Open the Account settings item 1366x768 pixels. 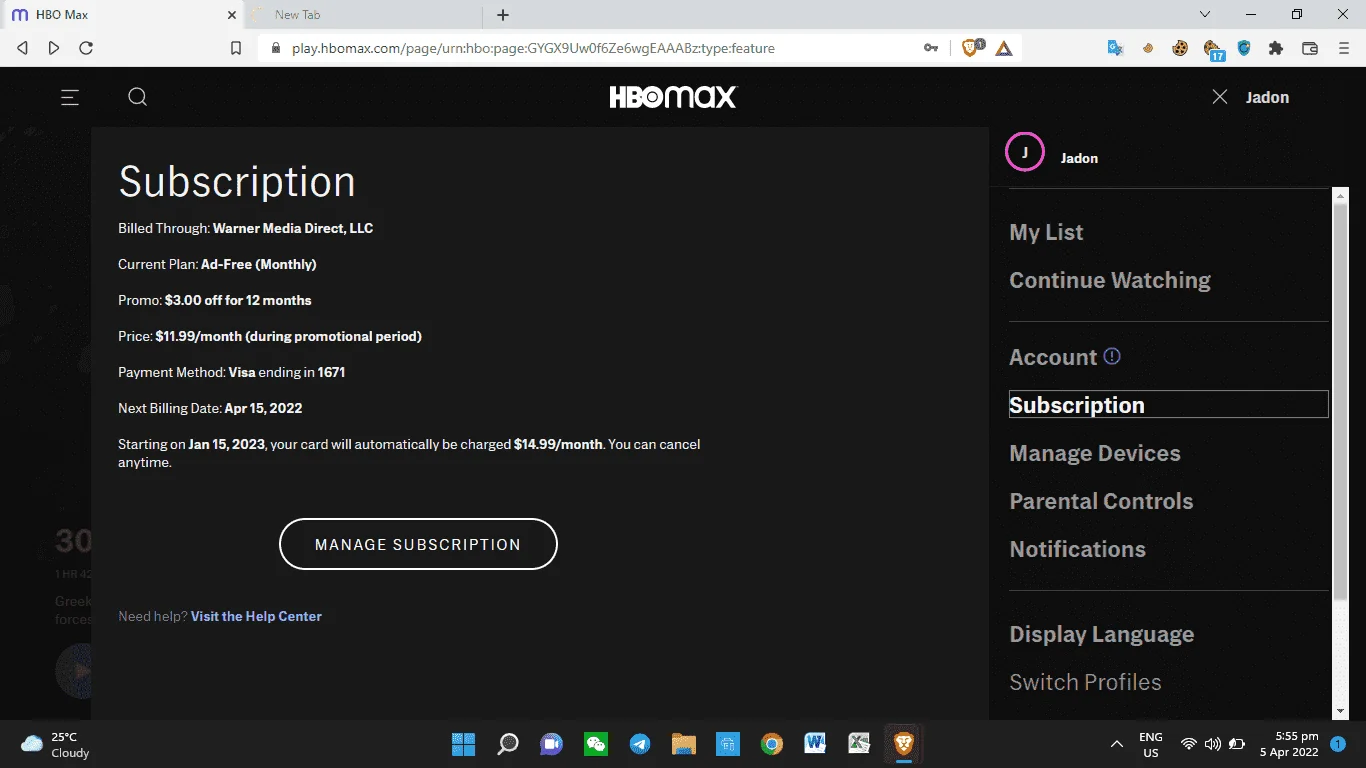pyautogui.click(x=1053, y=357)
